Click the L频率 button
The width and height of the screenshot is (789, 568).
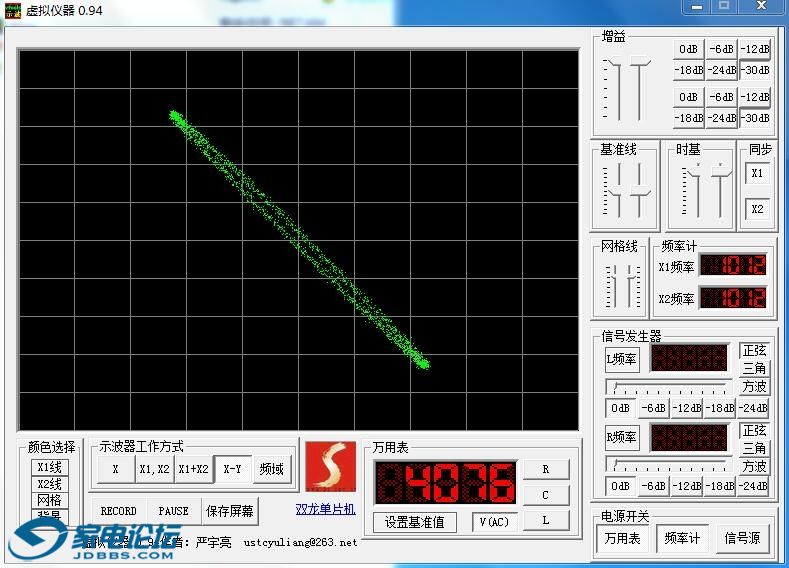[x=622, y=359]
